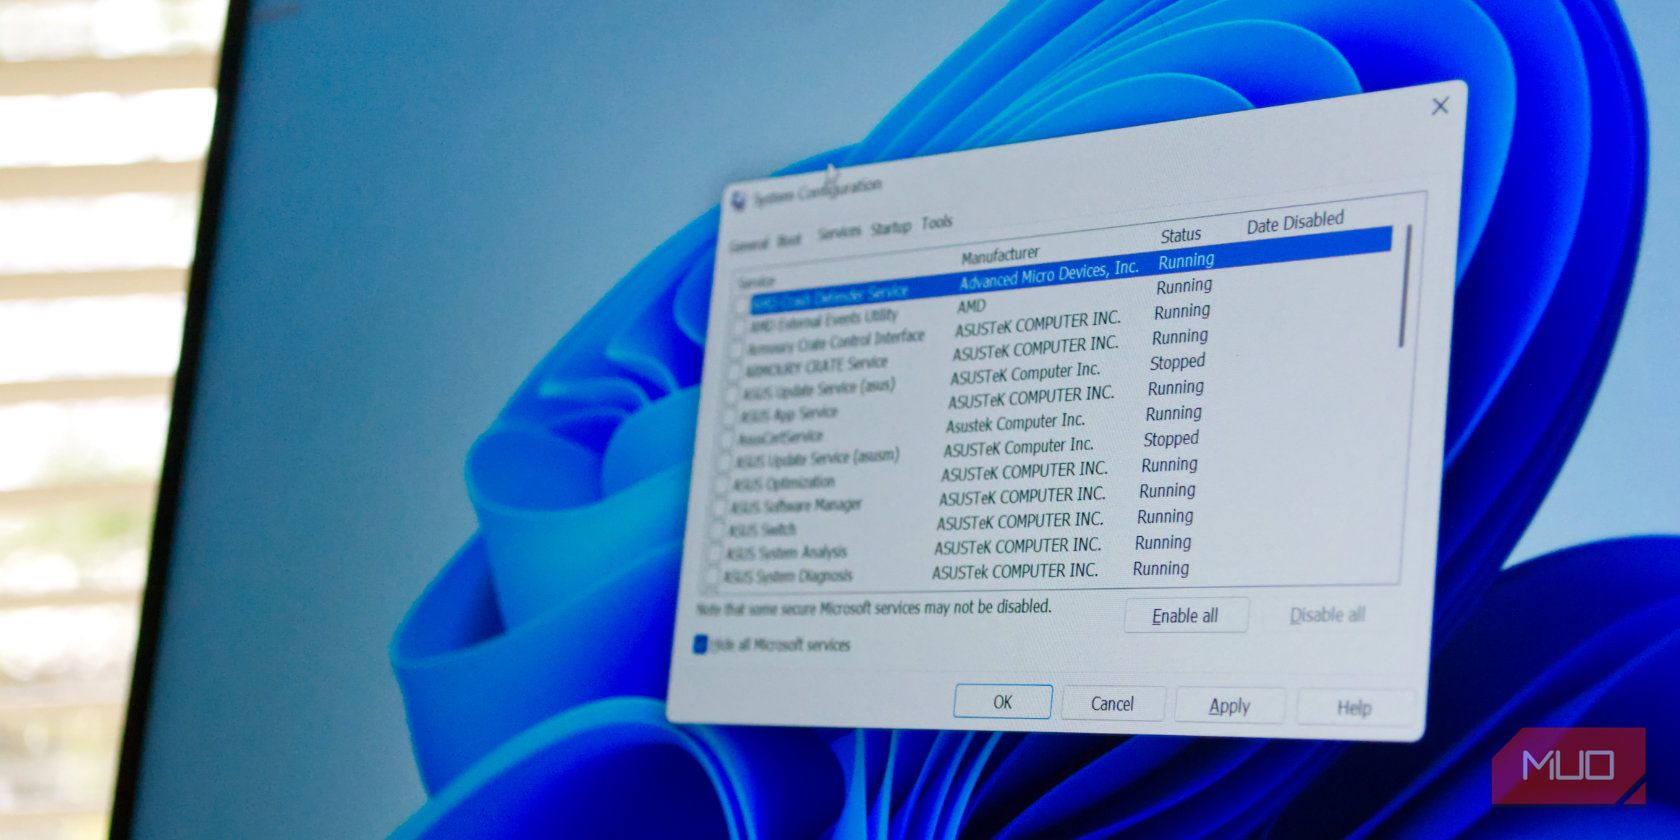Check the ASUS Software Manager checkbox
This screenshot has height=840, width=1680.
pyautogui.click(x=721, y=509)
